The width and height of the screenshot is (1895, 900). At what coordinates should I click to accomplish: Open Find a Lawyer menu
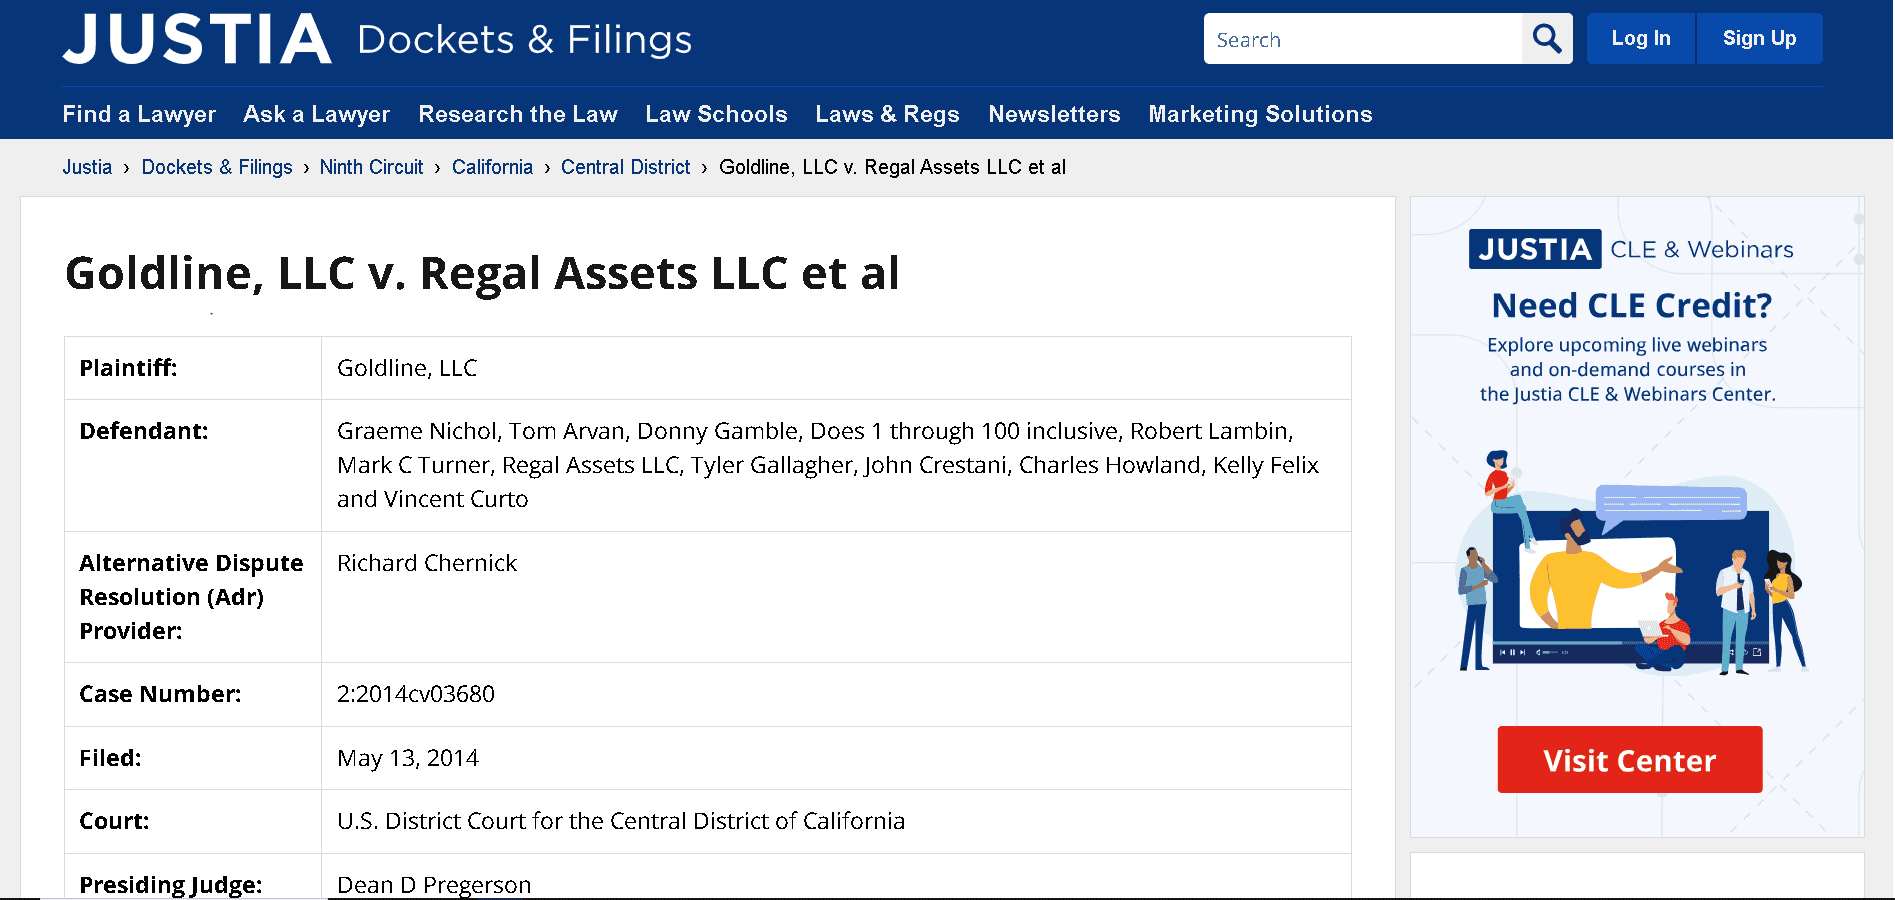click(139, 114)
